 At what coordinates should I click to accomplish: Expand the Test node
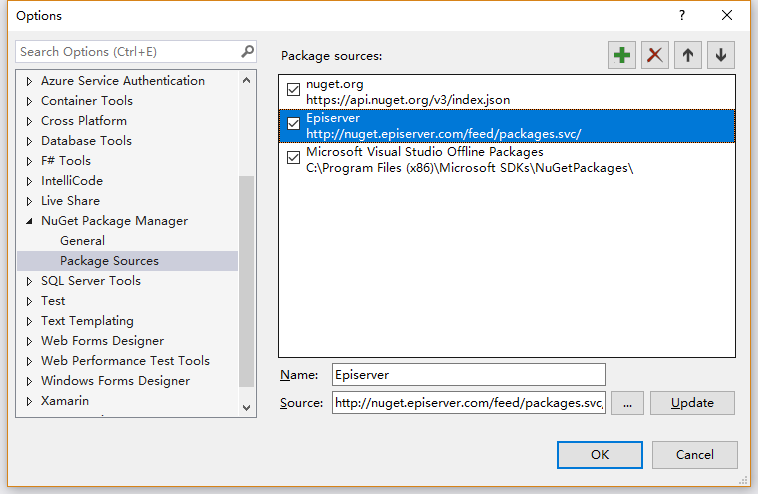pos(29,301)
